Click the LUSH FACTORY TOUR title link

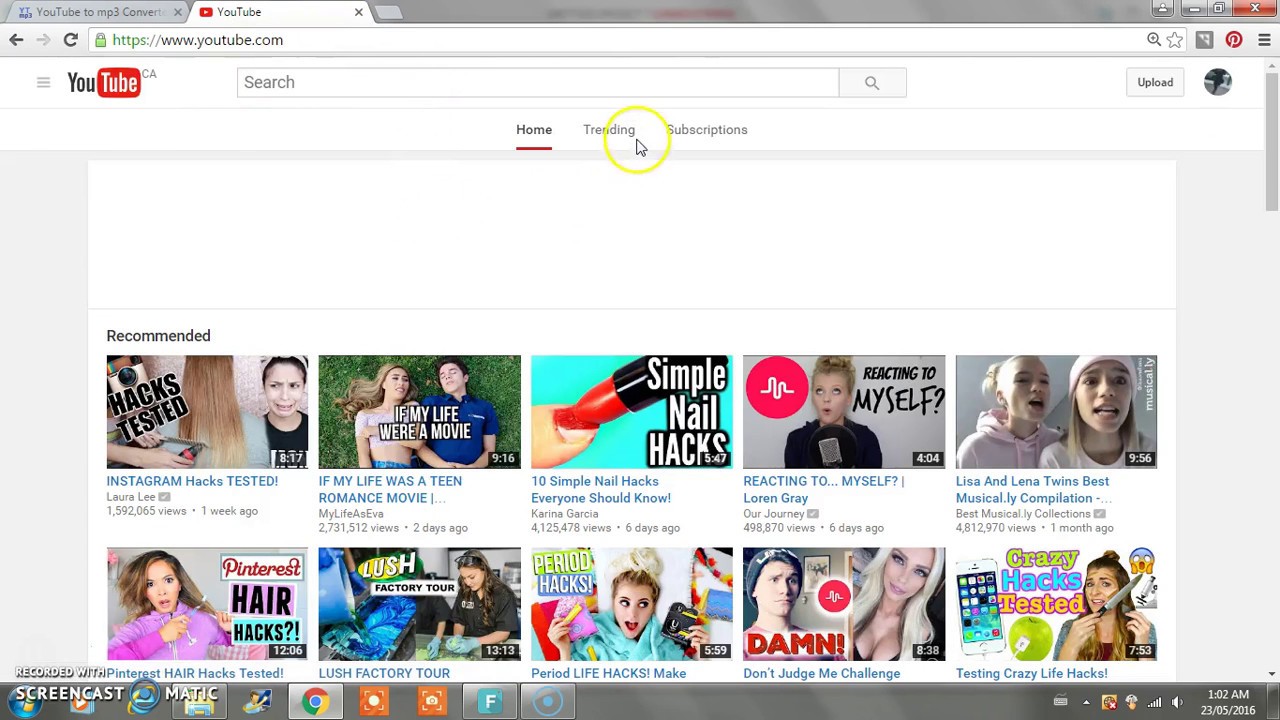pyautogui.click(x=384, y=673)
